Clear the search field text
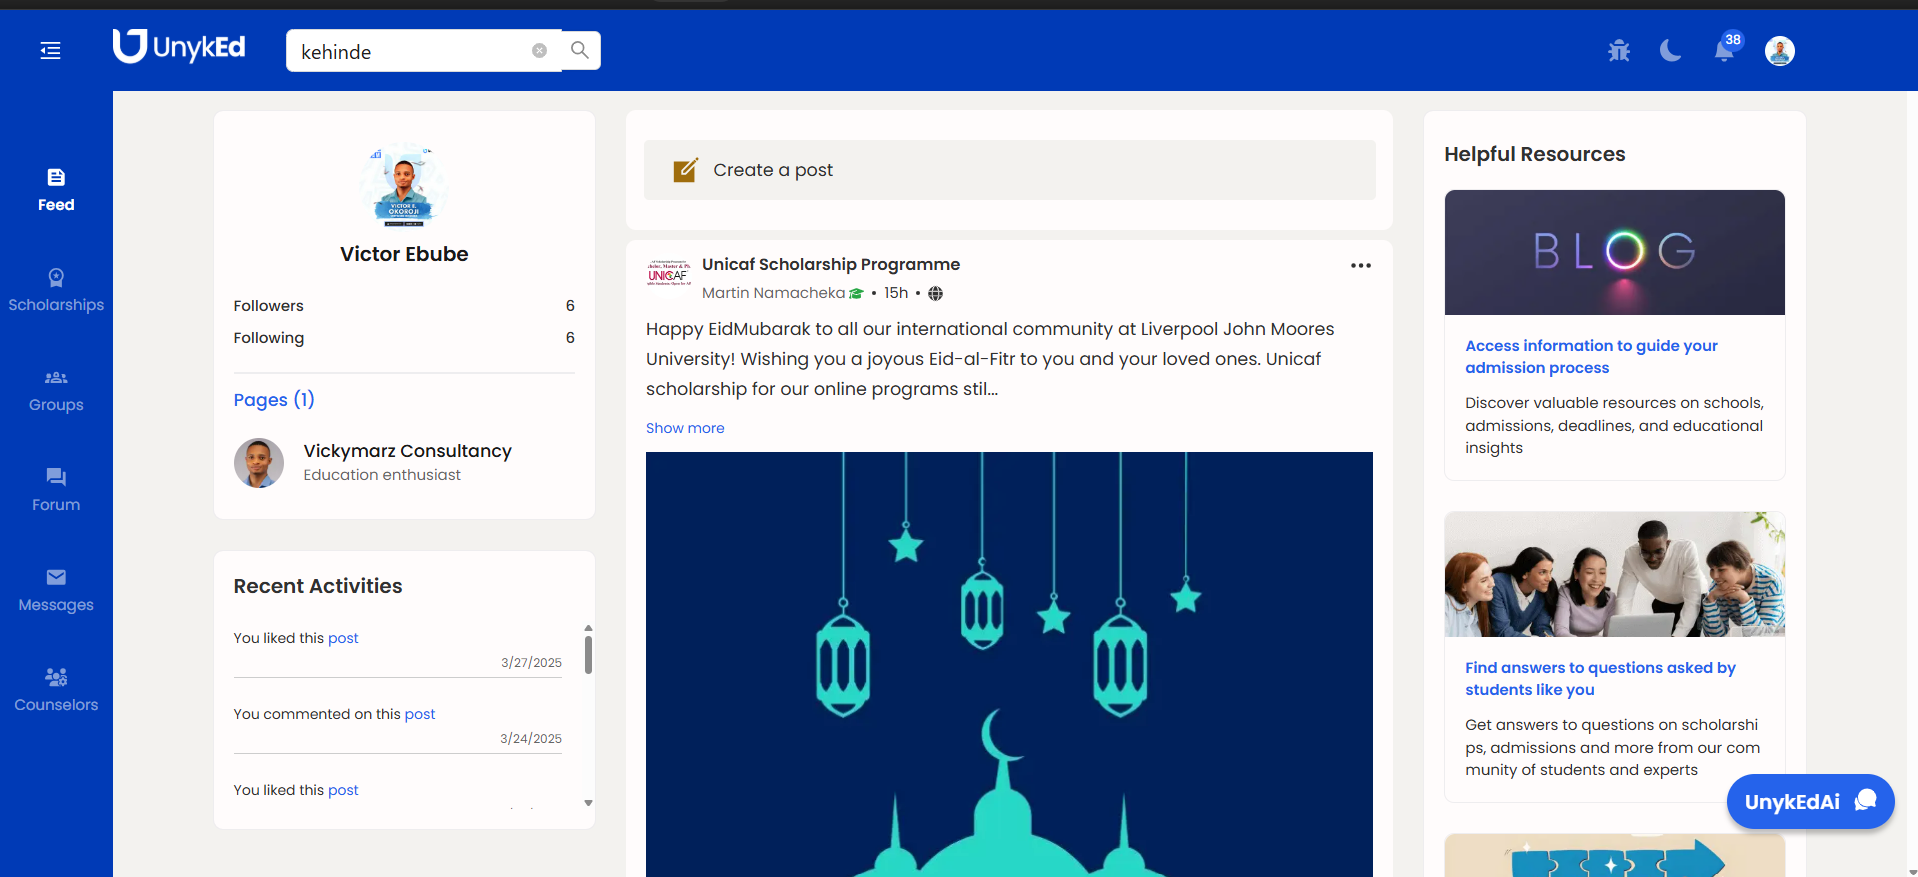Screen dimensions: 1918x877 coord(539,50)
